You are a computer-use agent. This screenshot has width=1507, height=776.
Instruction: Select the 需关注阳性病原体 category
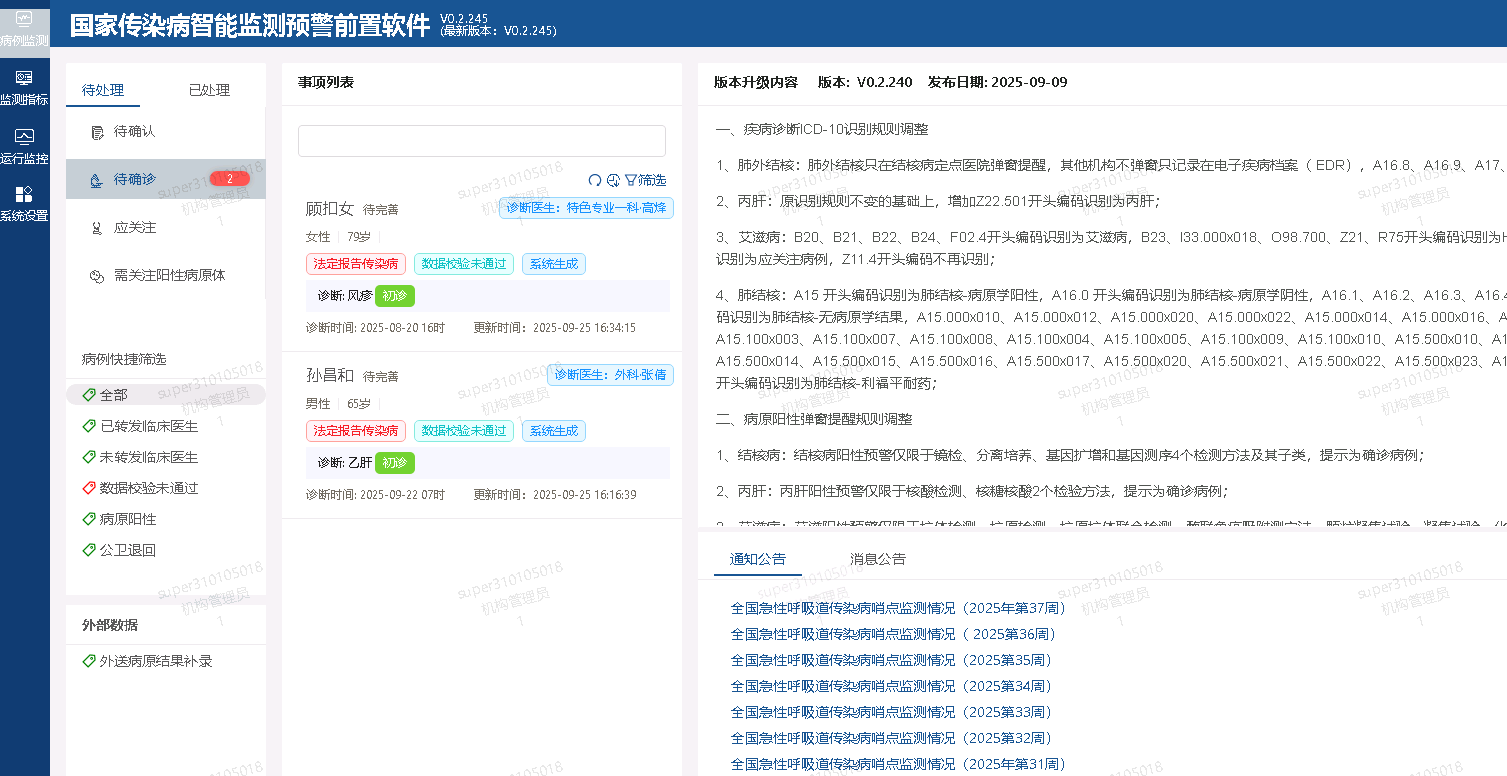coord(166,275)
